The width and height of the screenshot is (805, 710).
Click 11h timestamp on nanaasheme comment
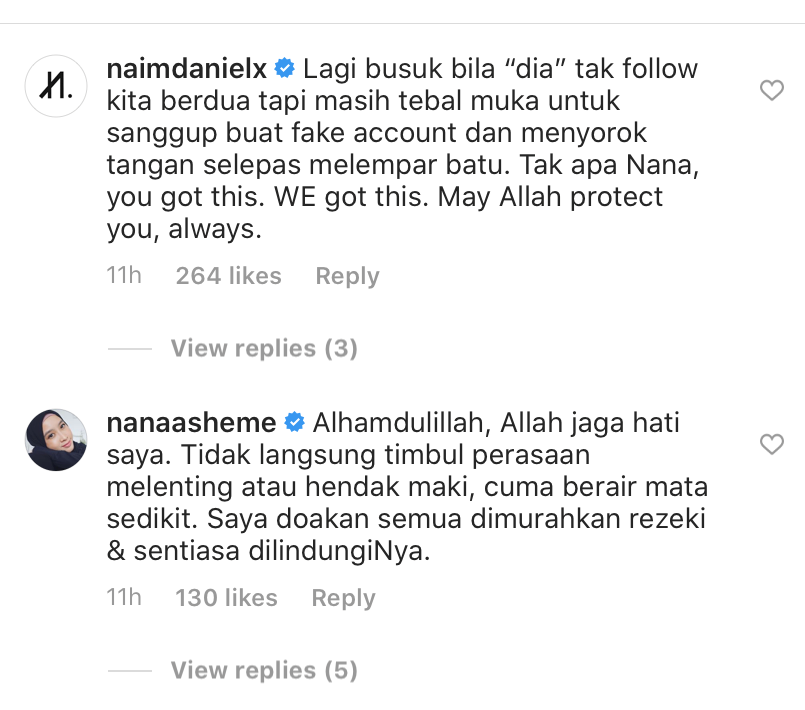click(124, 598)
